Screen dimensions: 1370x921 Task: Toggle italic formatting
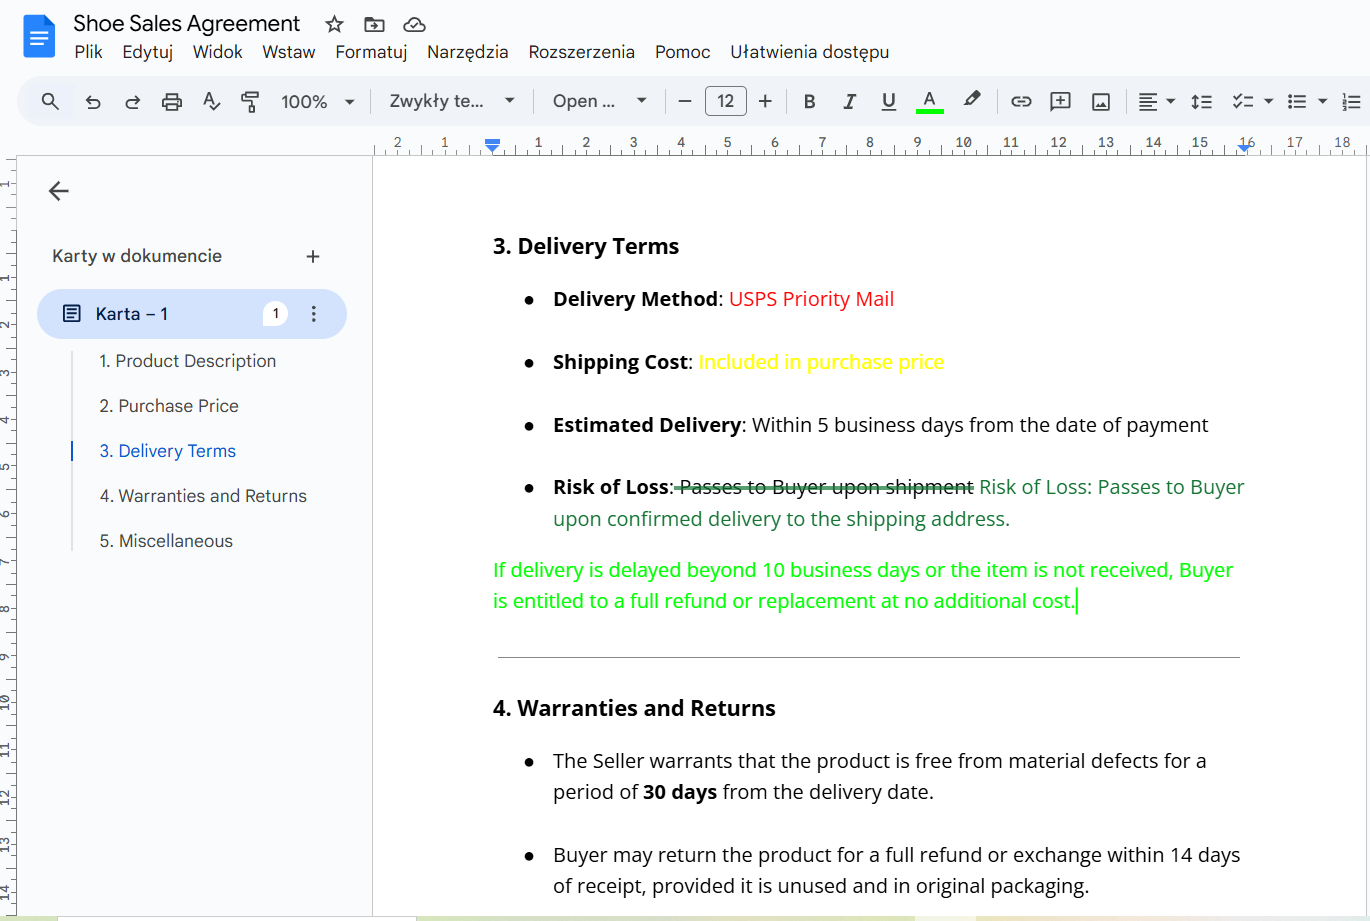pos(849,101)
